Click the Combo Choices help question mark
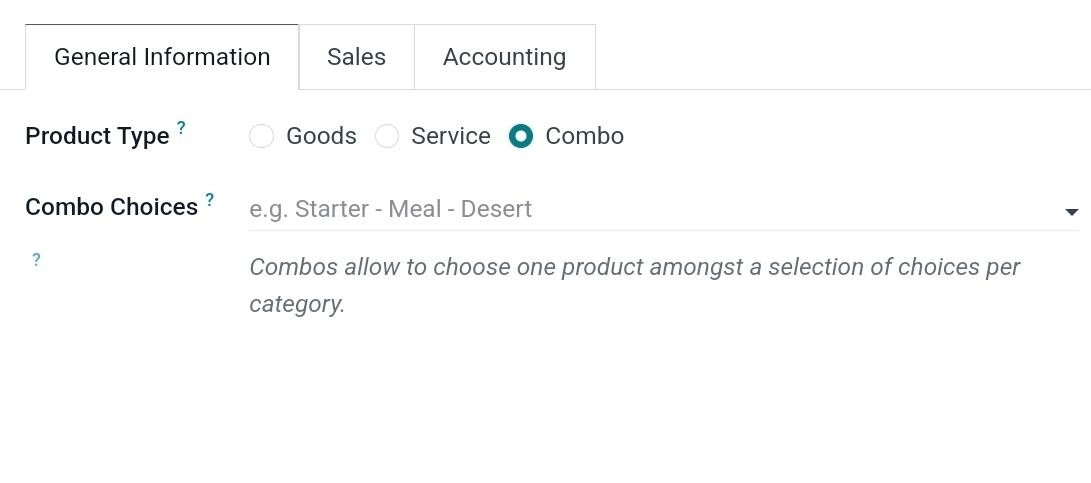 (210, 199)
